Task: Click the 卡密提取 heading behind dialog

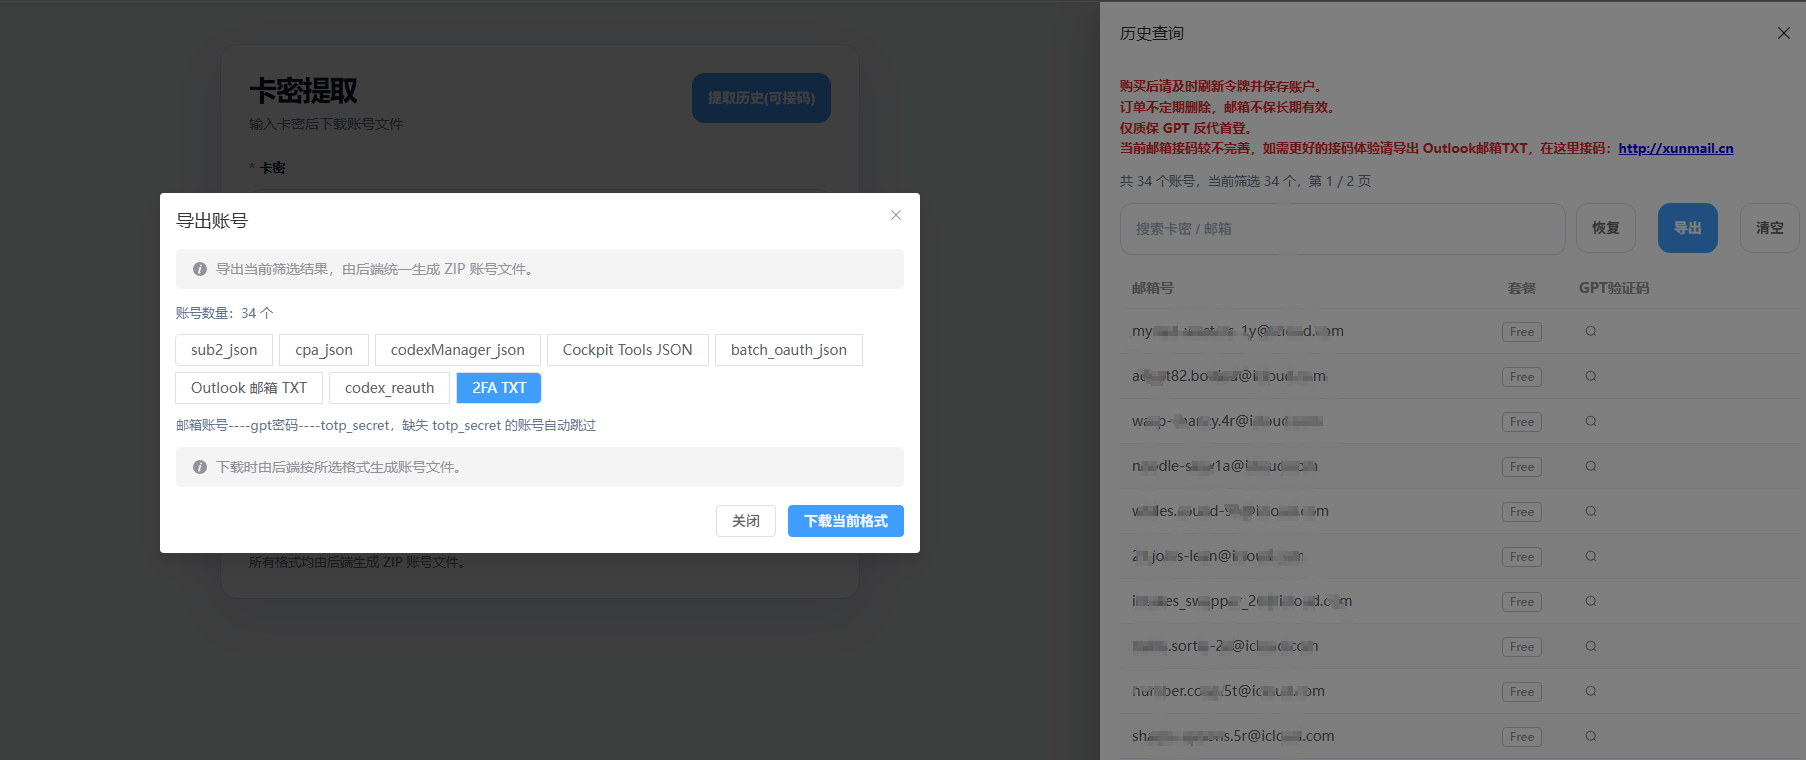Action: 303,91
